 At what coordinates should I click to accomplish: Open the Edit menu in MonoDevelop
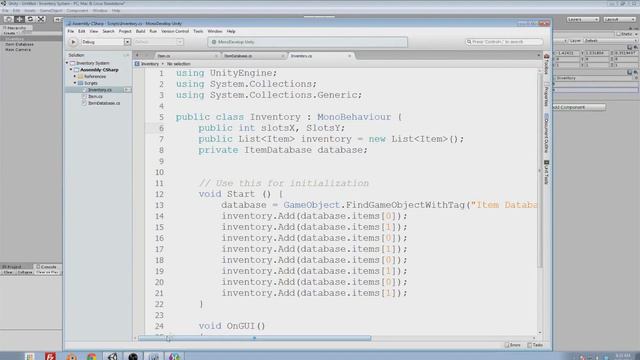tap(82, 31)
